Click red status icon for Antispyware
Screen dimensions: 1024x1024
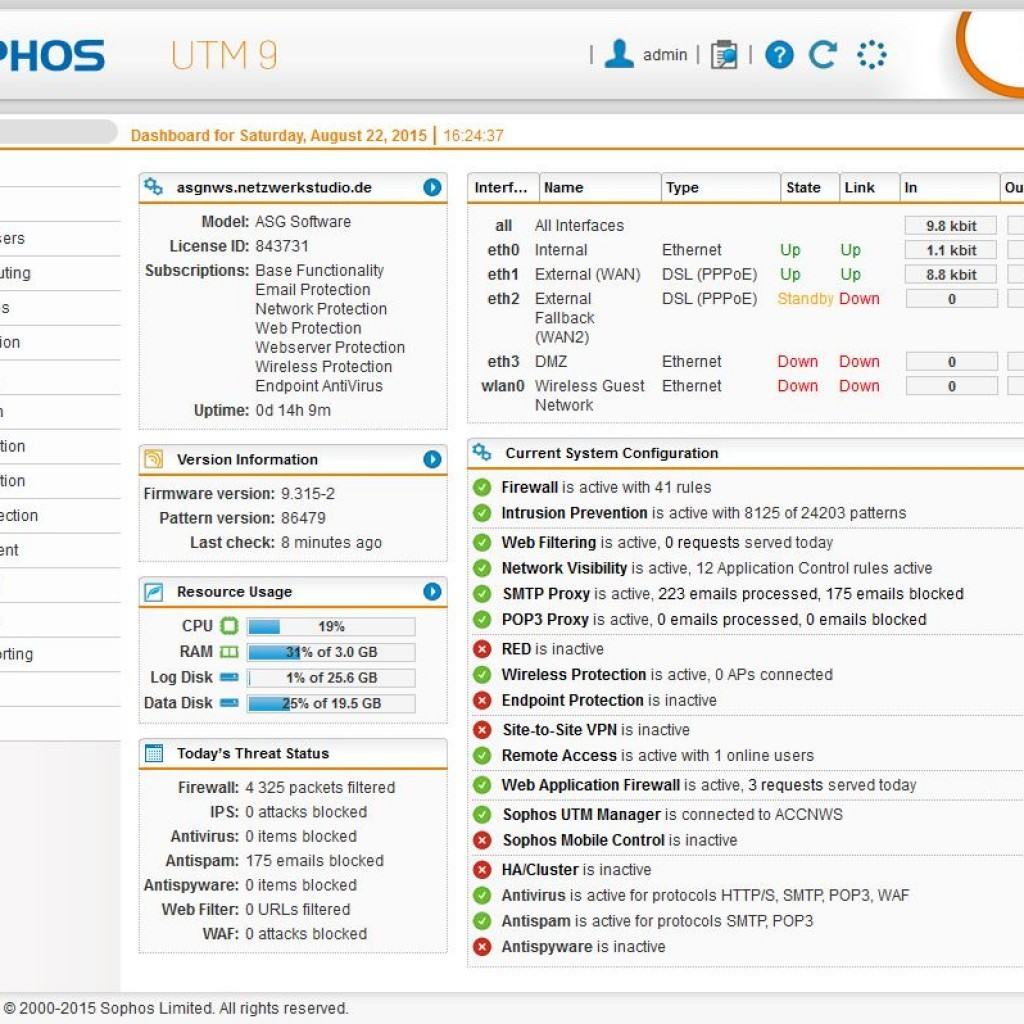[x=482, y=946]
